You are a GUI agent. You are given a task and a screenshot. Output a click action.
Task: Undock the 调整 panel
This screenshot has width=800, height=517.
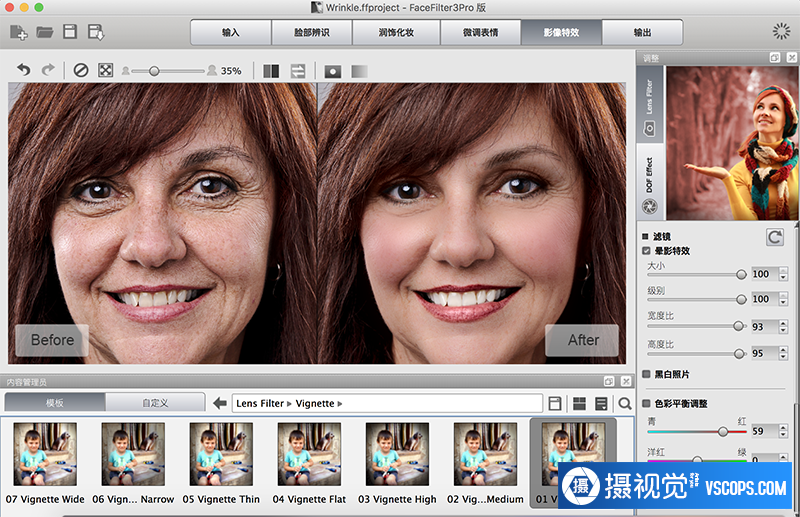[774, 58]
